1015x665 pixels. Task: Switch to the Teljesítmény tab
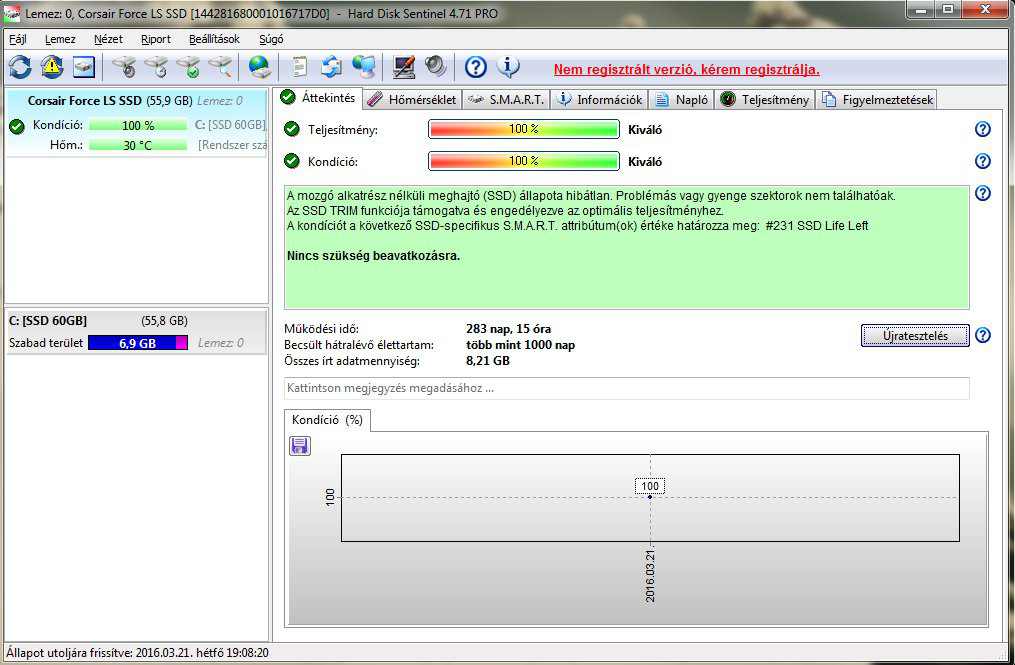(x=764, y=100)
